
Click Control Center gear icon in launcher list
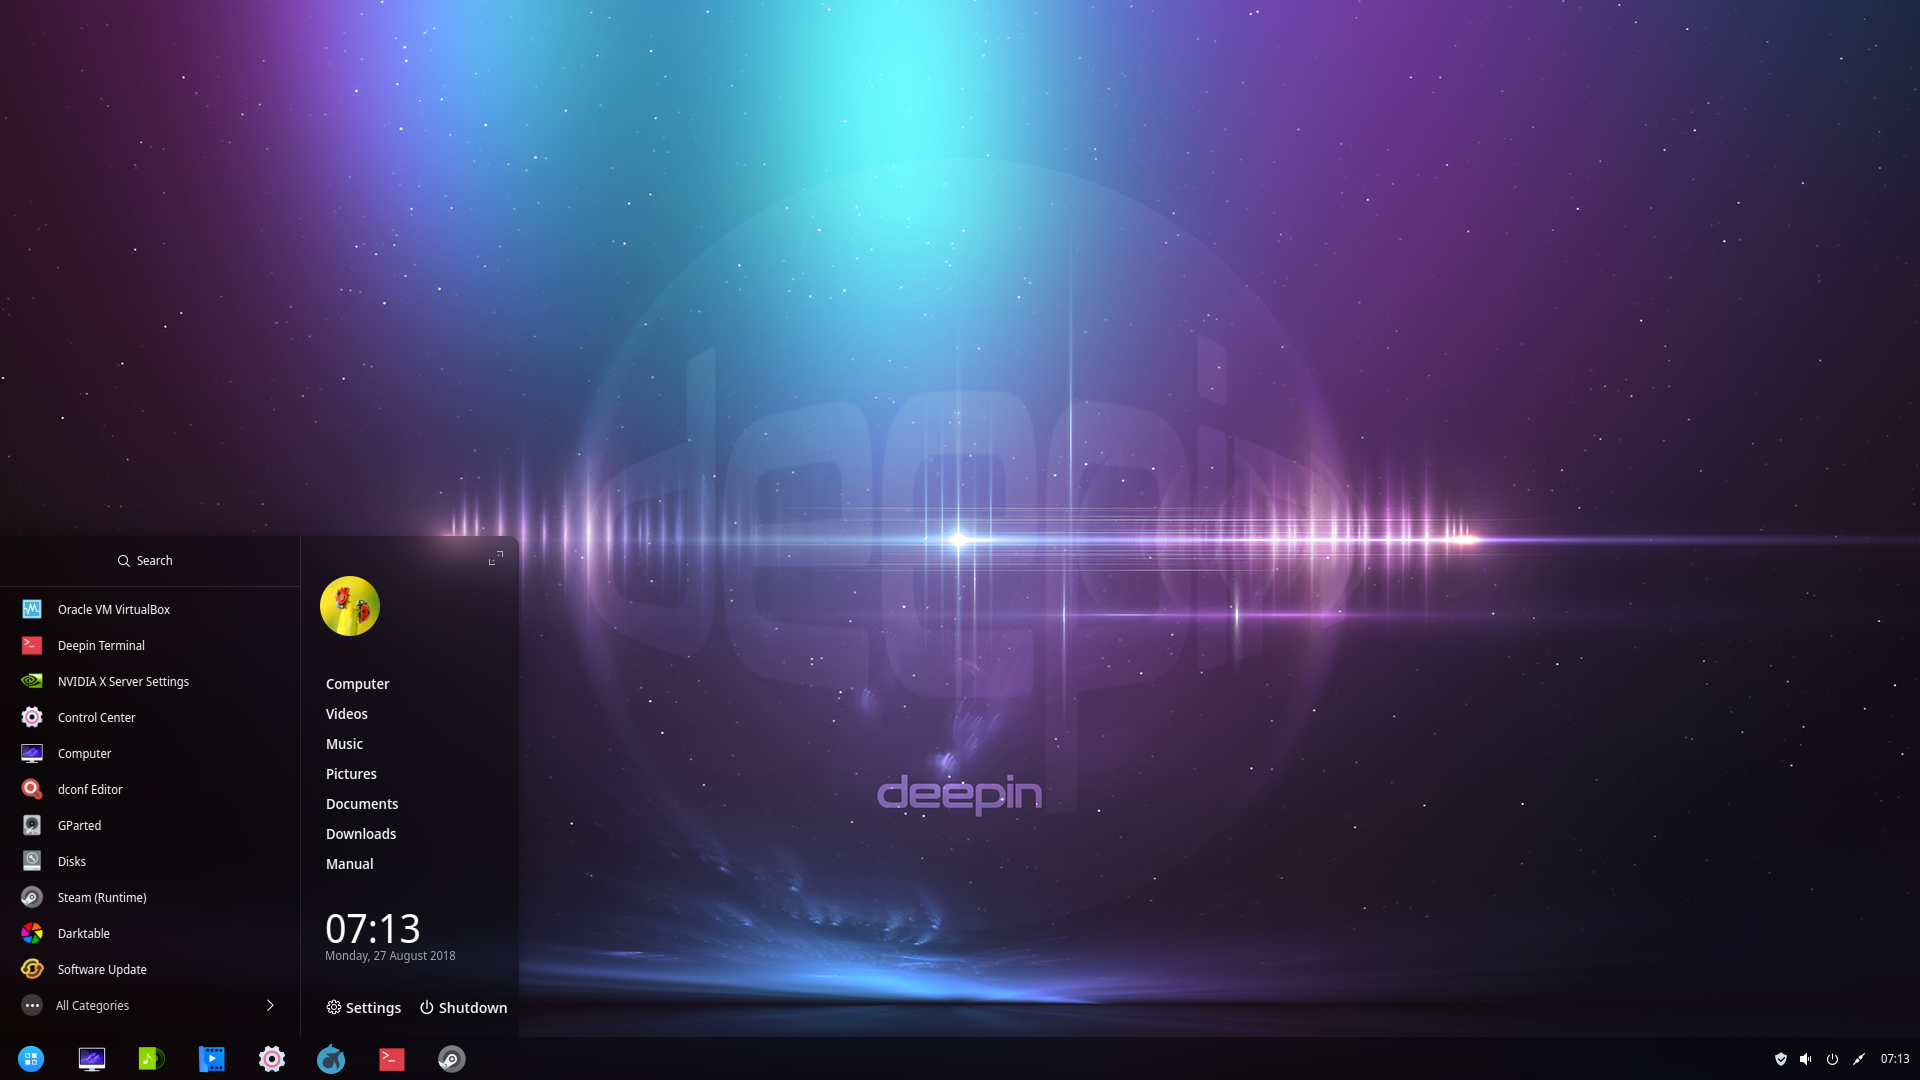click(32, 717)
